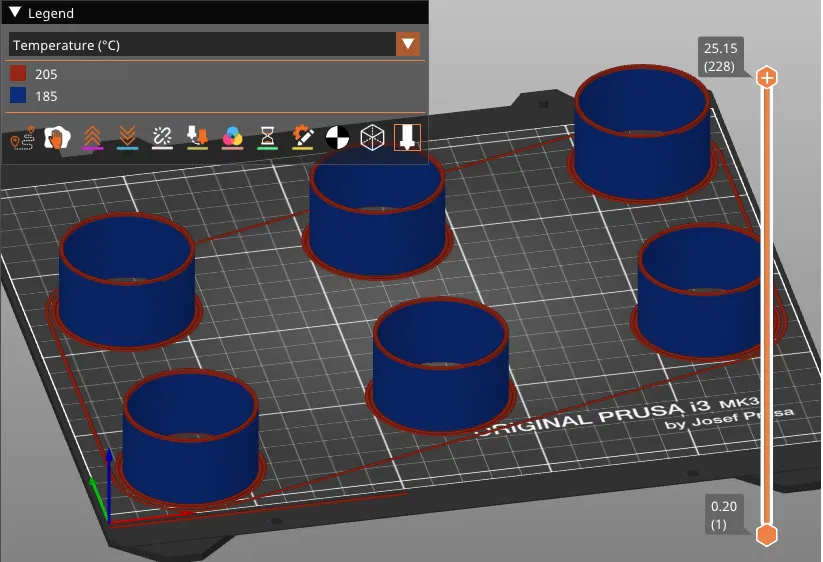
Task: Toggle retractions upward-arrows icon
Action: coord(92,138)
